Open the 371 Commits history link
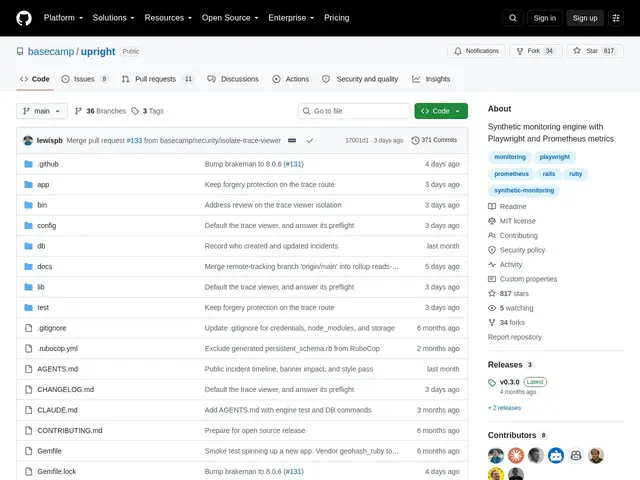 [x=434, y=140]
